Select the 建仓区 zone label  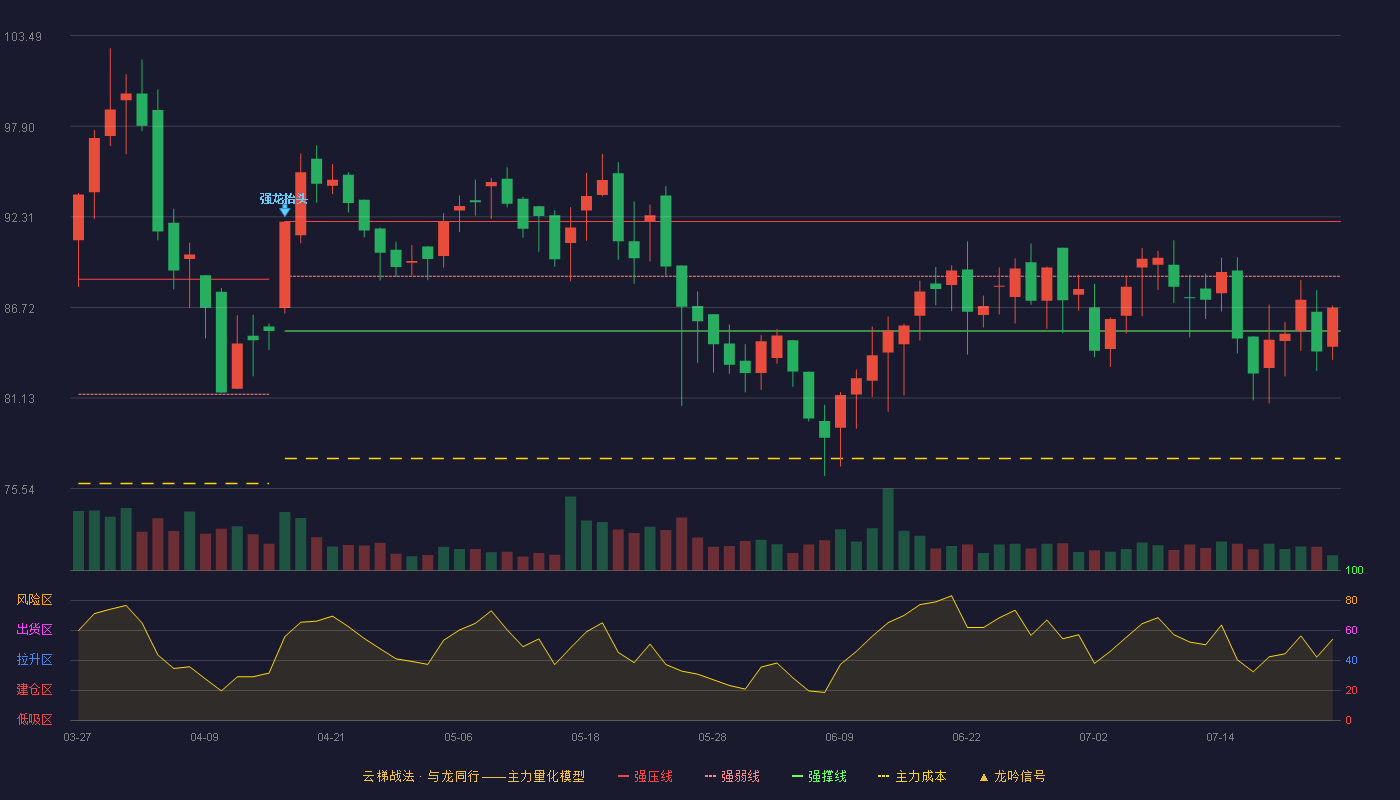(x=34, y=690)
